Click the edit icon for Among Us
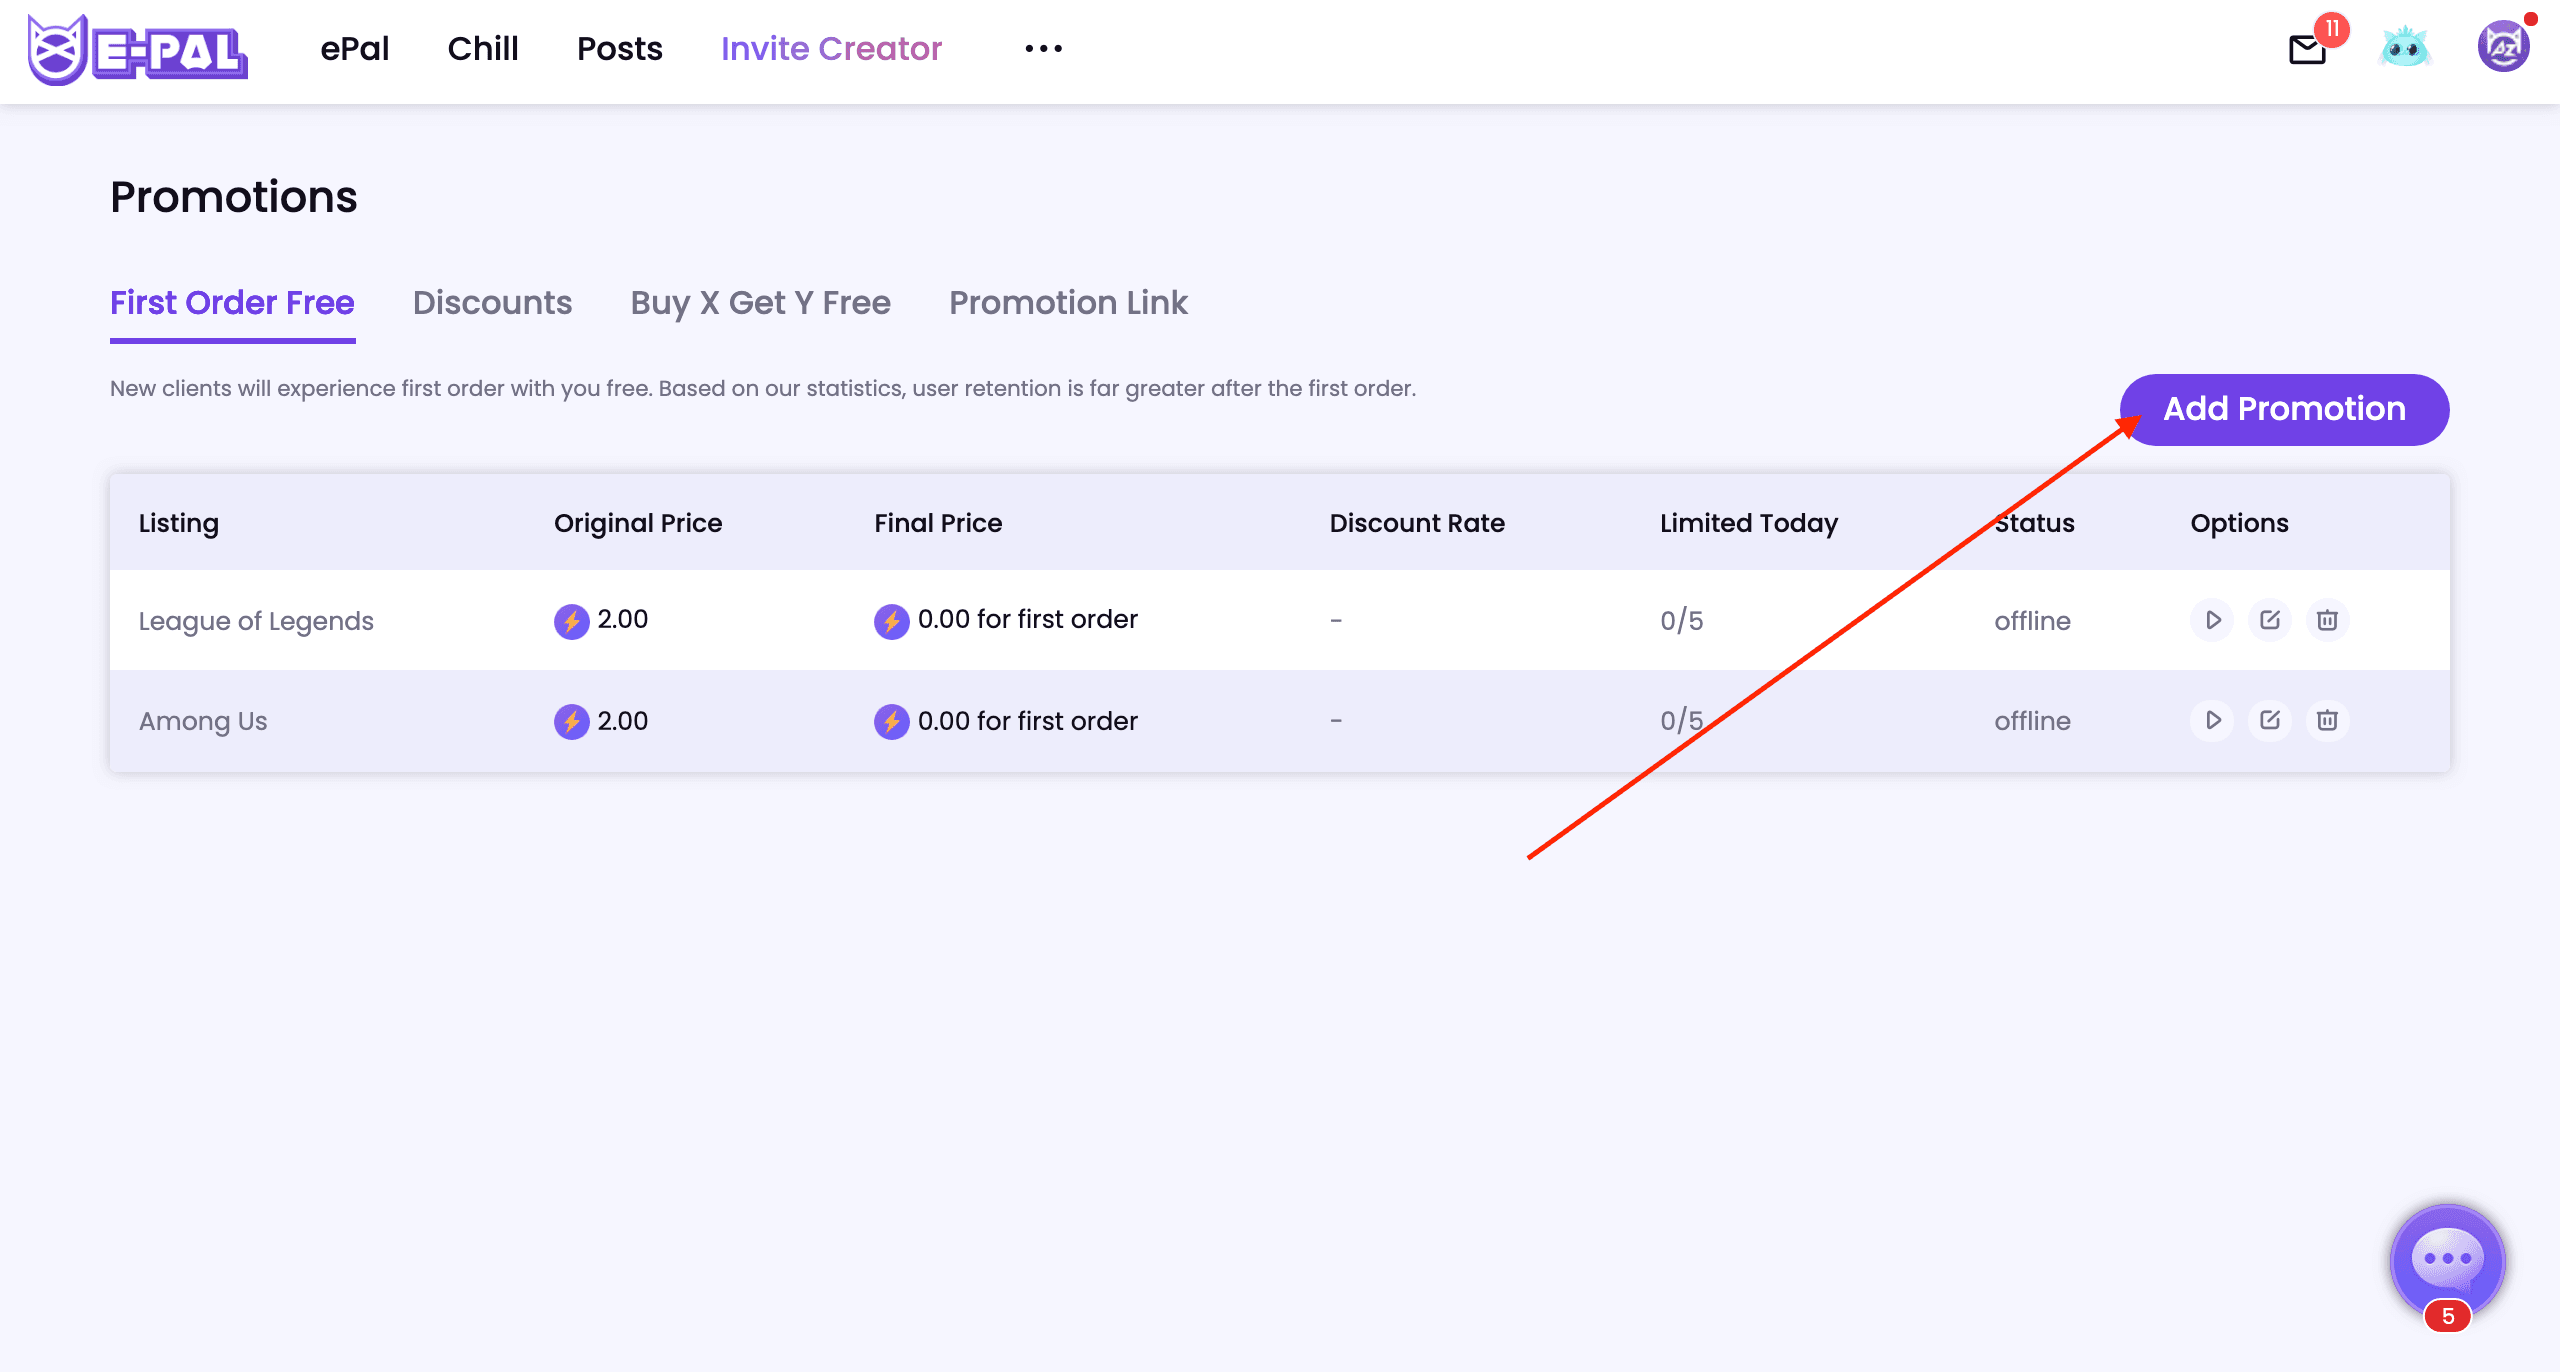Viewport: 2560px width, 1372px height. [x=2270, y=720]
